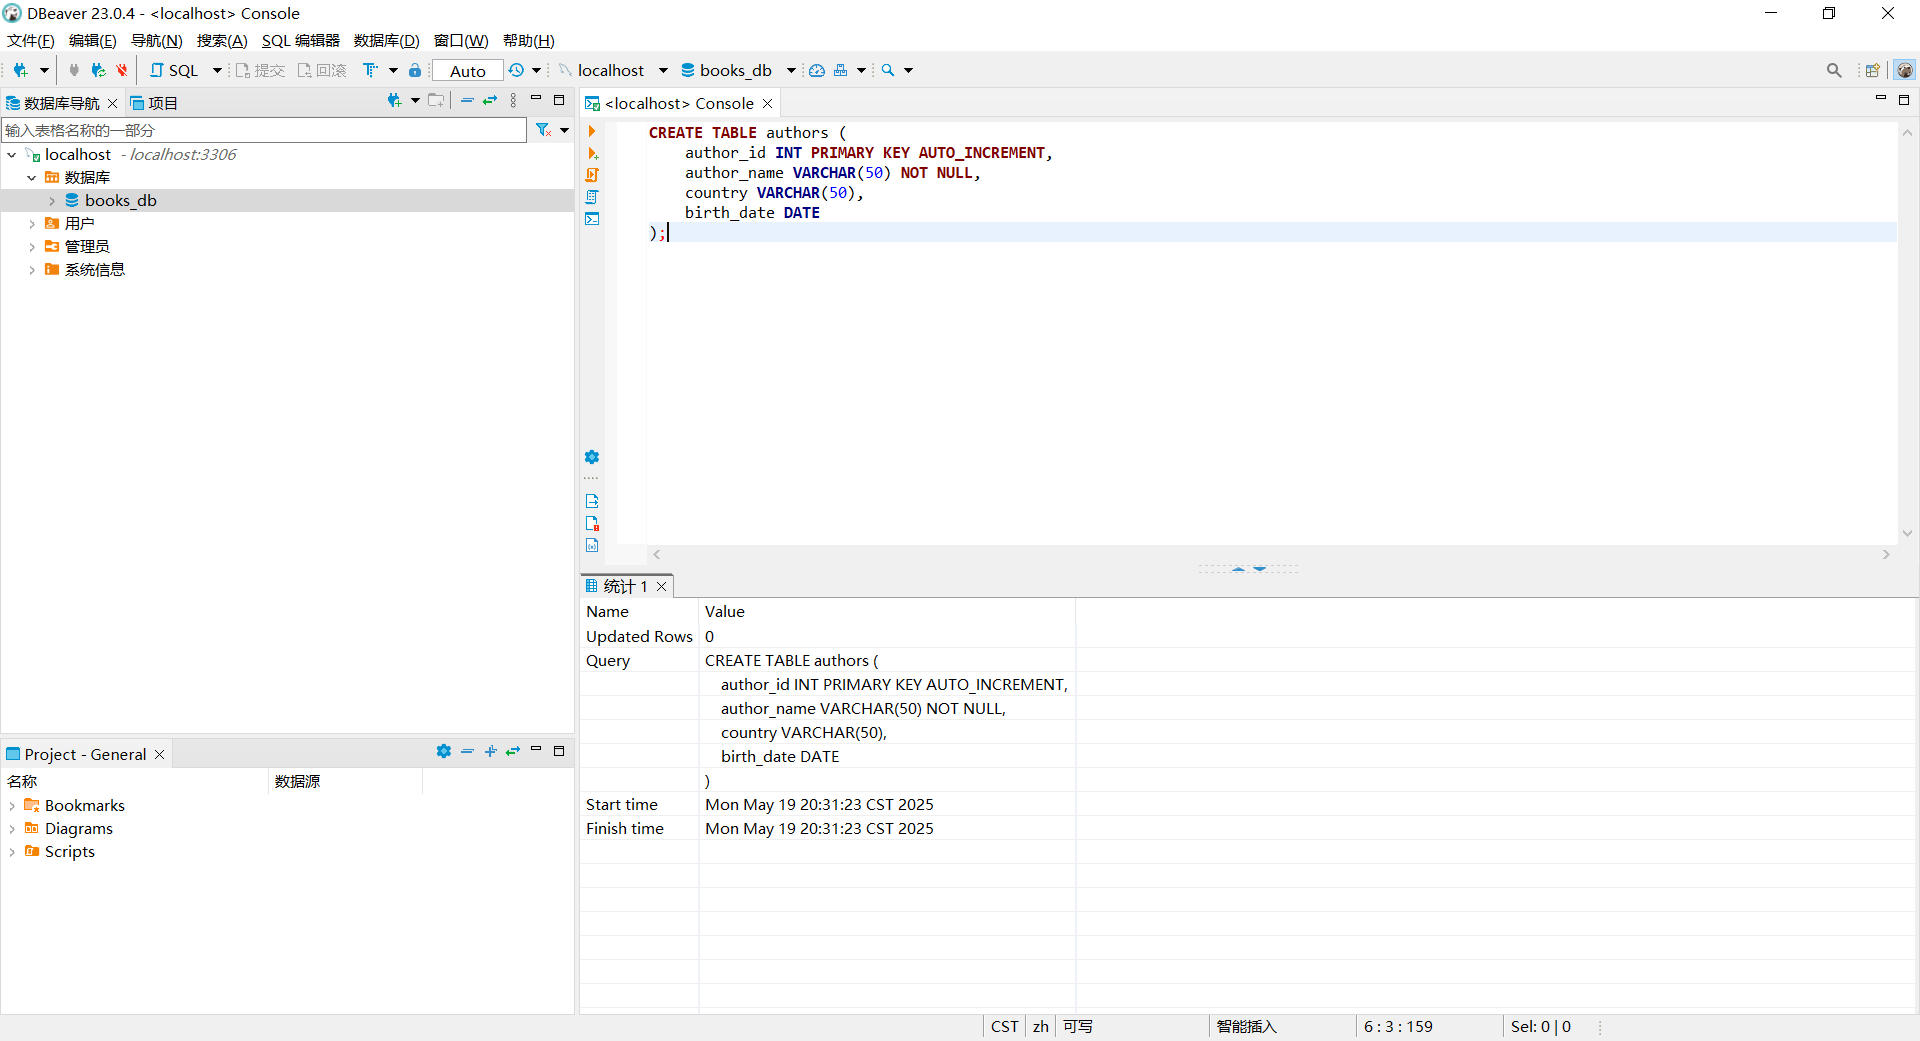Expand the books_db database node
Viewport: 1920px width, 1041px height.
click(x=51, y=200)
